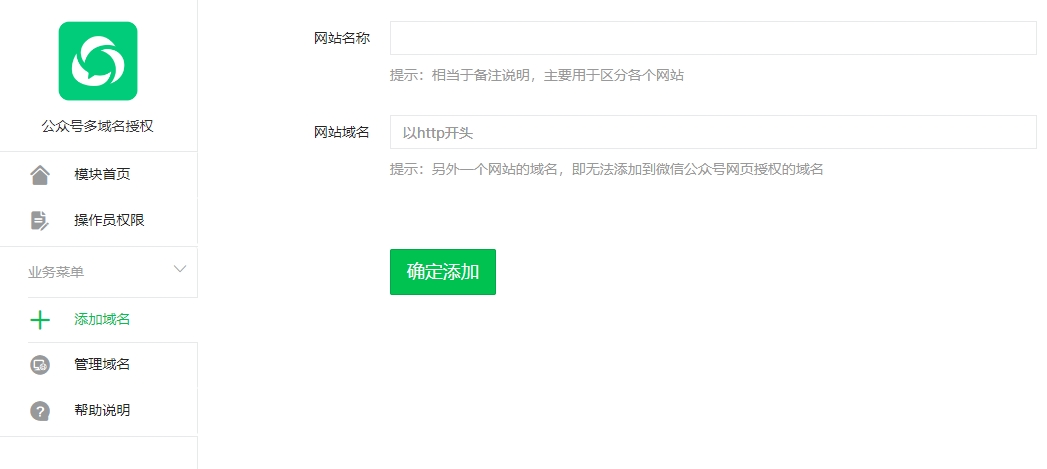Click the question mark icon for 帮助说明
The width and height of the screenshot is (1047, 469).
point(40,411)
